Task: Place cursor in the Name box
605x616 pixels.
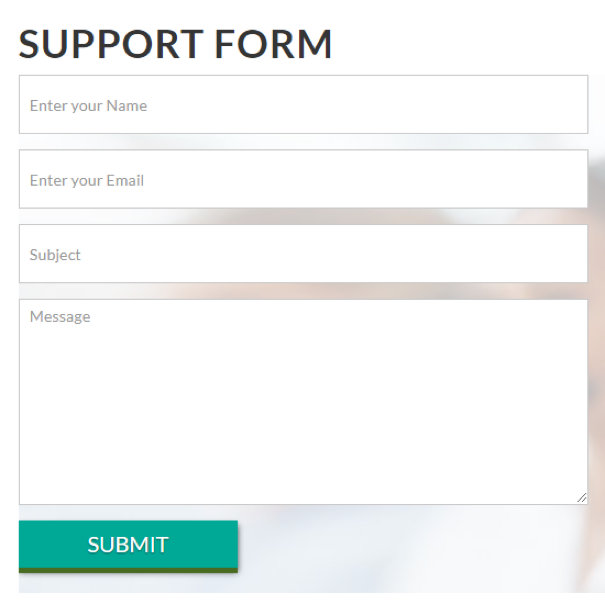Action: click(303, 105)
